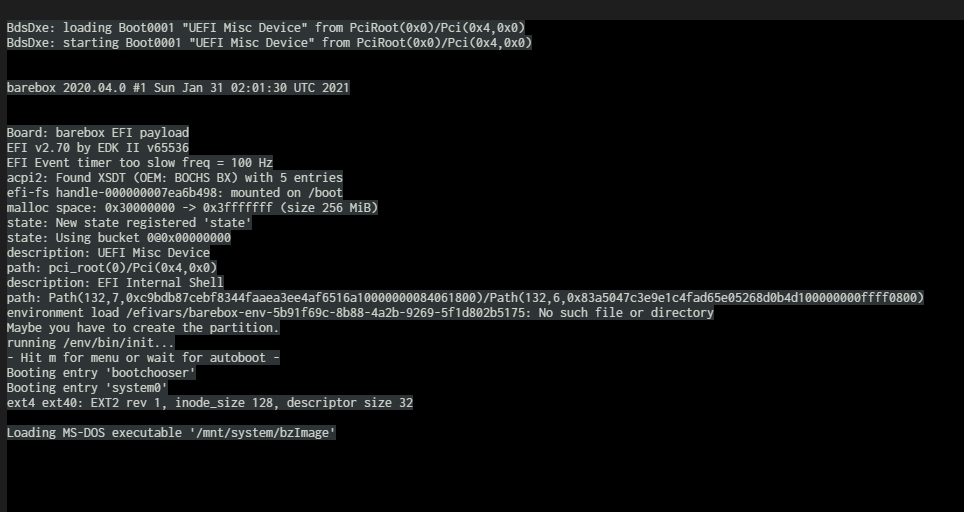Click the 'EFI Event timer too slow' line
This screenshot has height=512, width=964.
pos(140,163)
